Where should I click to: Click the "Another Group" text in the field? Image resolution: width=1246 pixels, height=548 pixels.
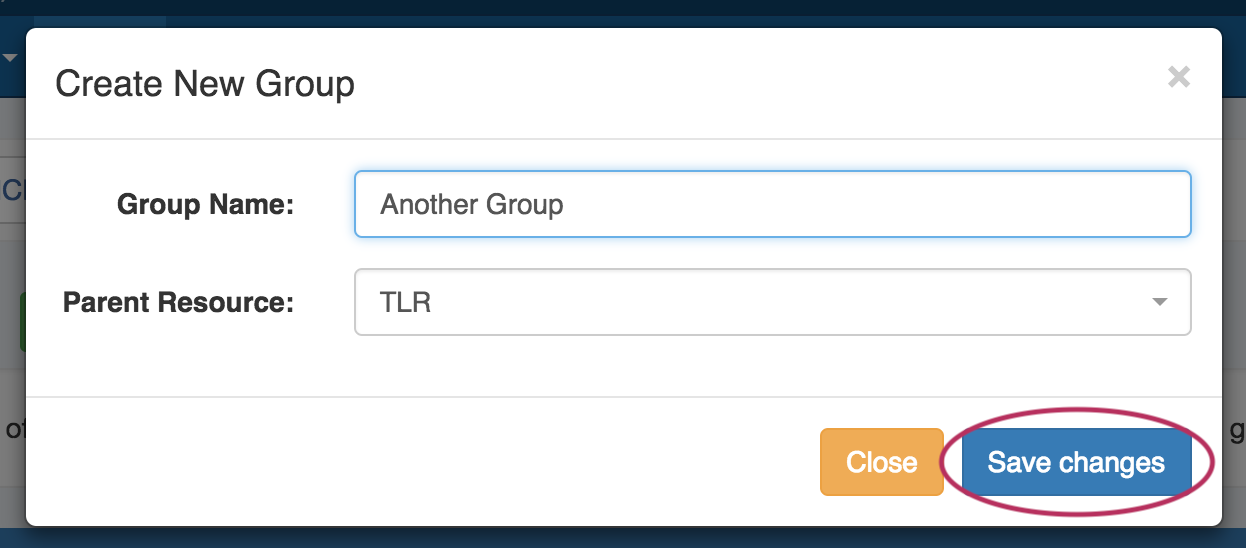point(472,205)
